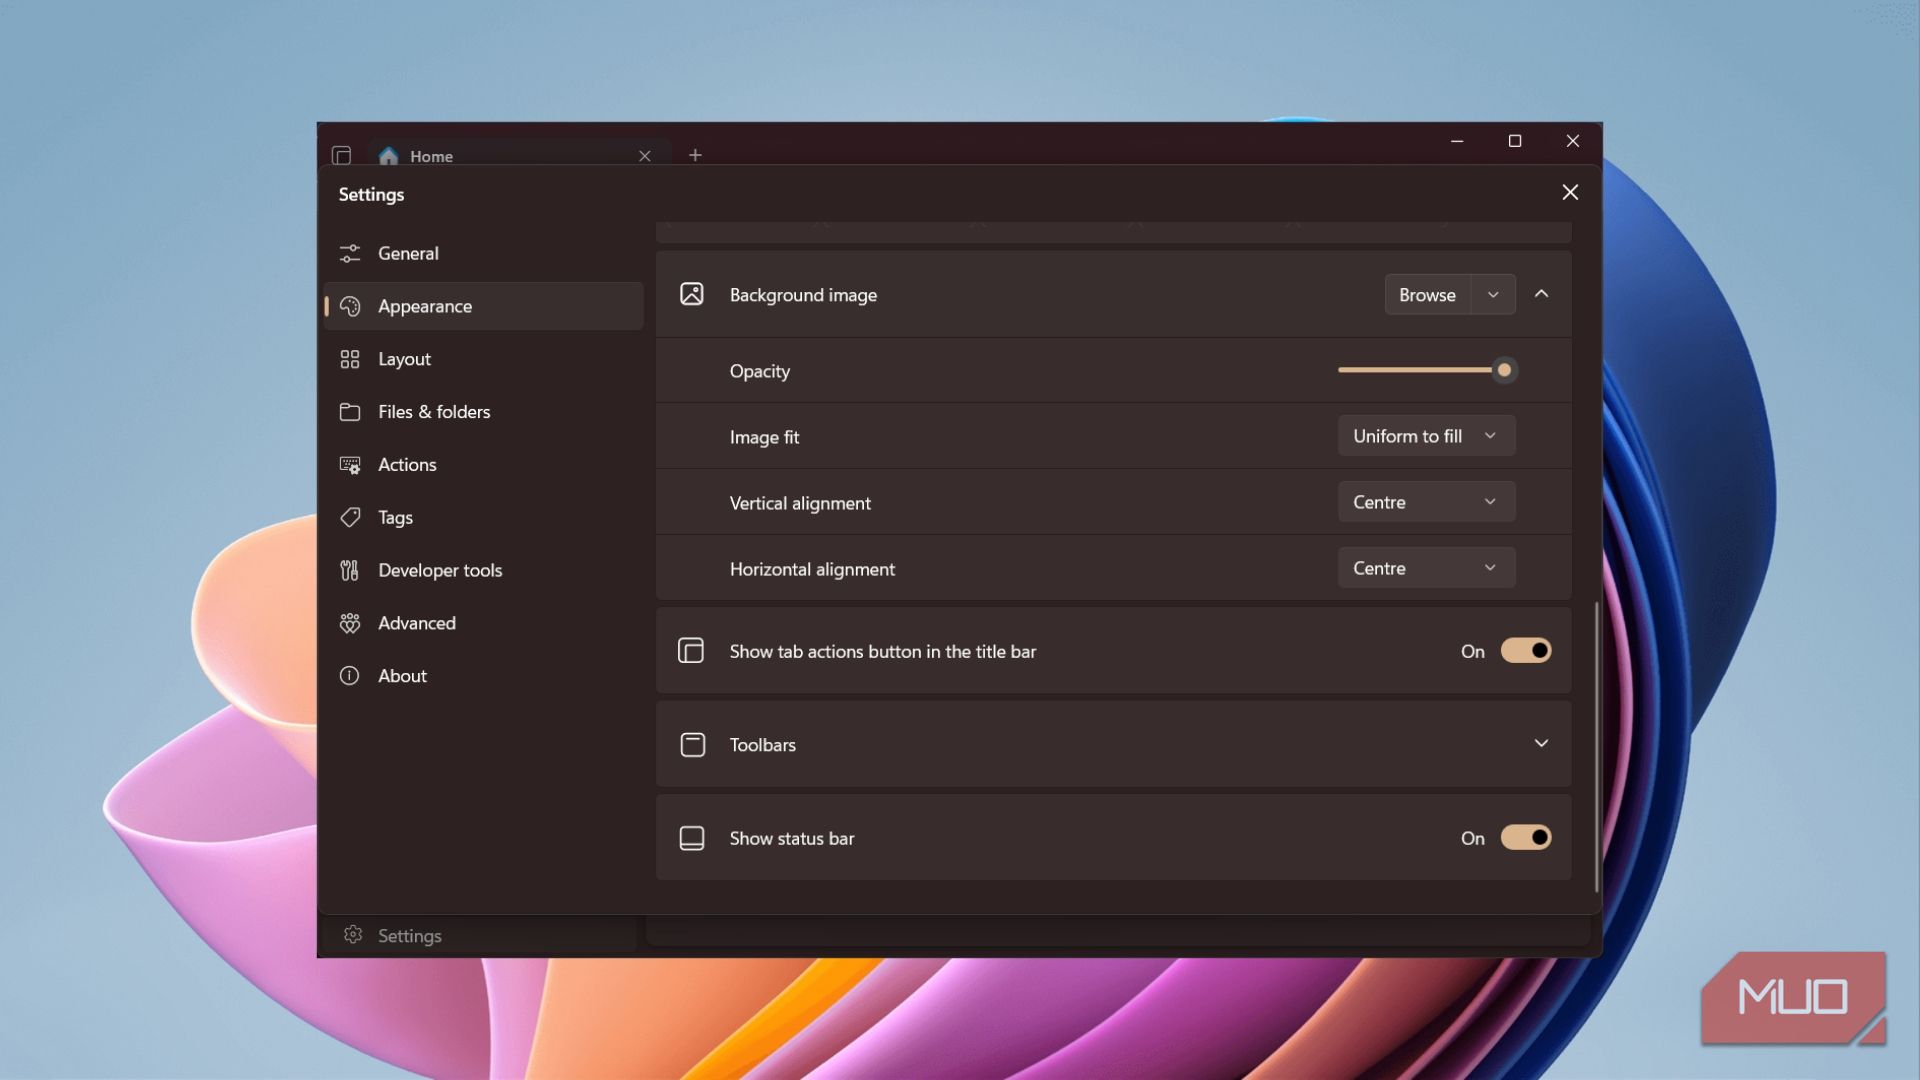This screenshot has width=1920, height=1080.
Task: Add a new tab with plus button
Action: tap(695, 156)
